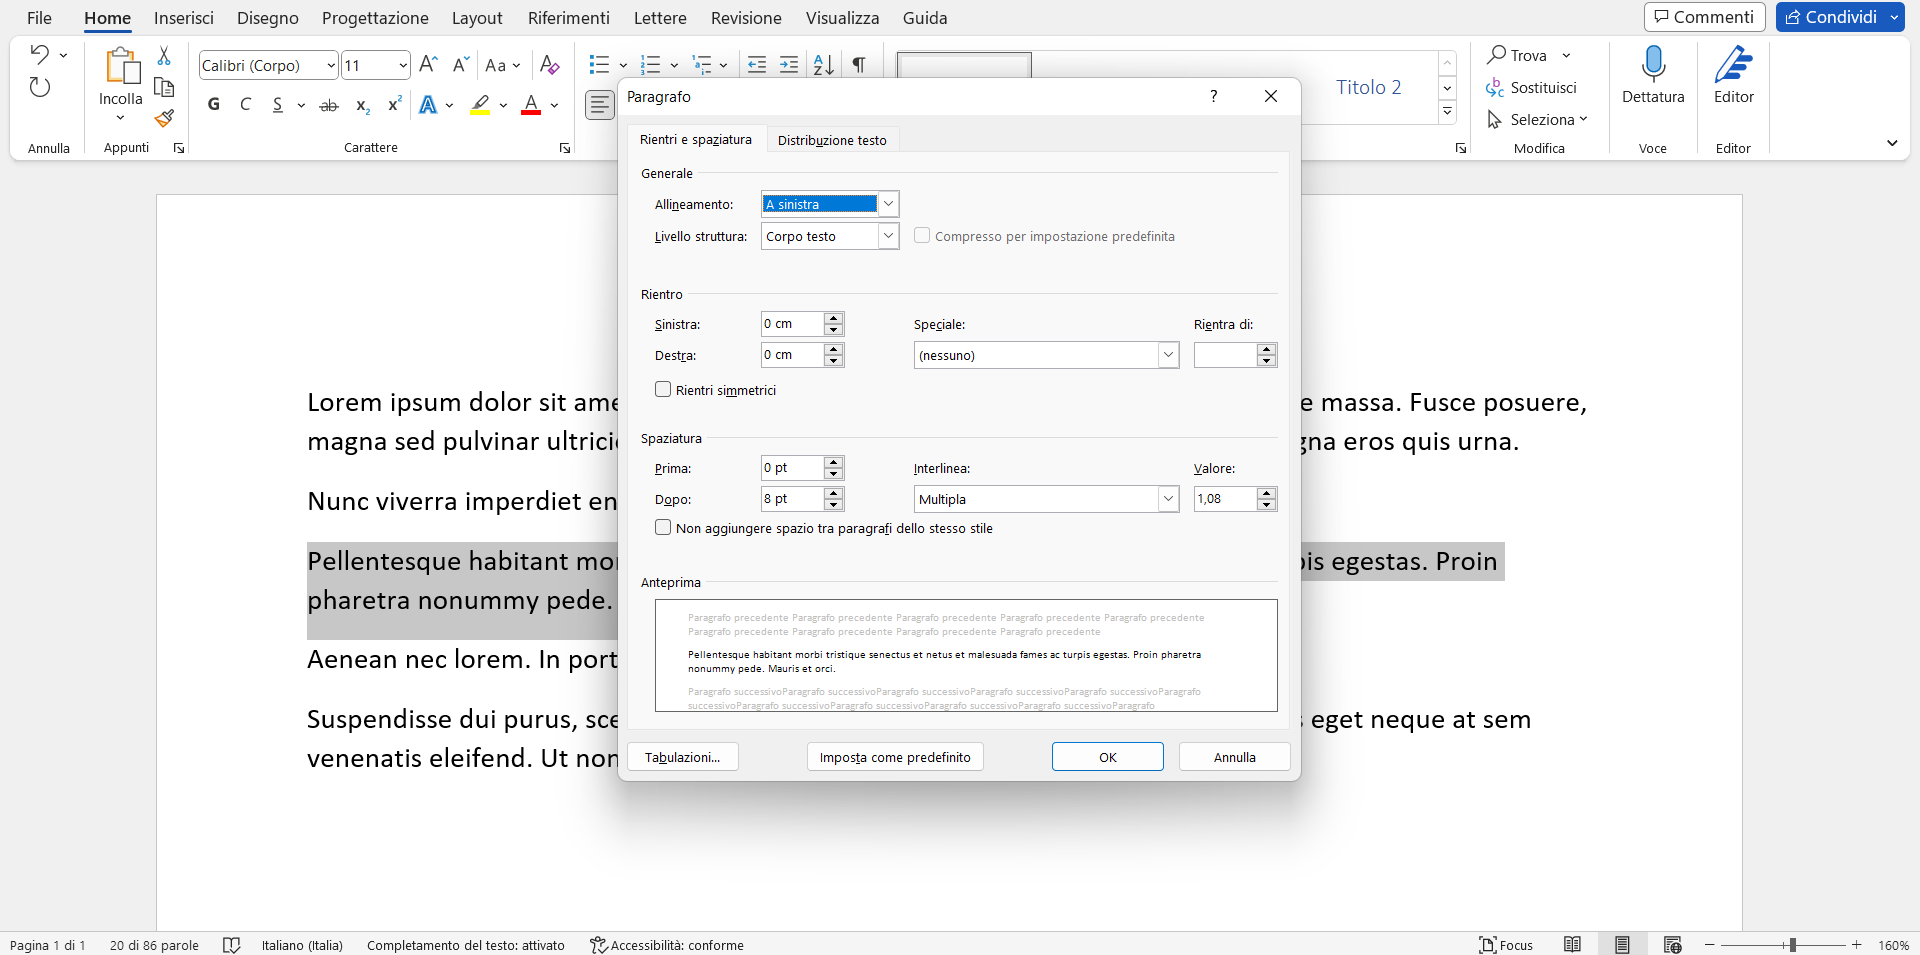Click the show paragraph marks icon
Image resolution: width=1920 pixels, height=955 pixels.
click(x=858, y=65)
